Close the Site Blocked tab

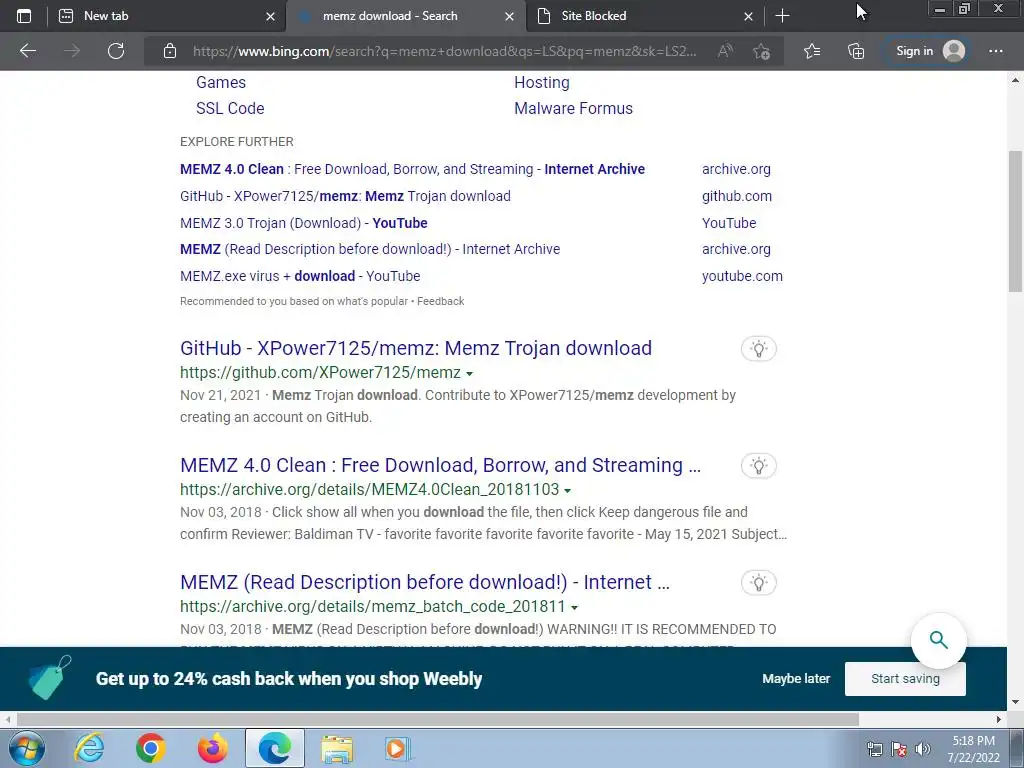coord(748,16)
